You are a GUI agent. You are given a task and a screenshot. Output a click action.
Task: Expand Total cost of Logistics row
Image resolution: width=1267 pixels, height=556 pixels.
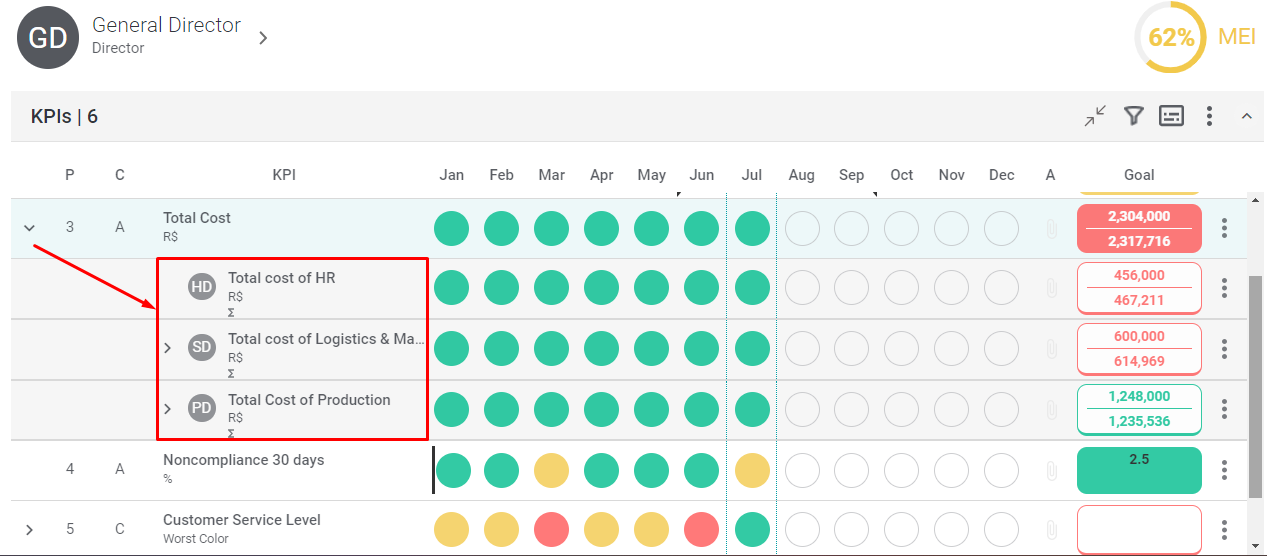pos(168,348)
